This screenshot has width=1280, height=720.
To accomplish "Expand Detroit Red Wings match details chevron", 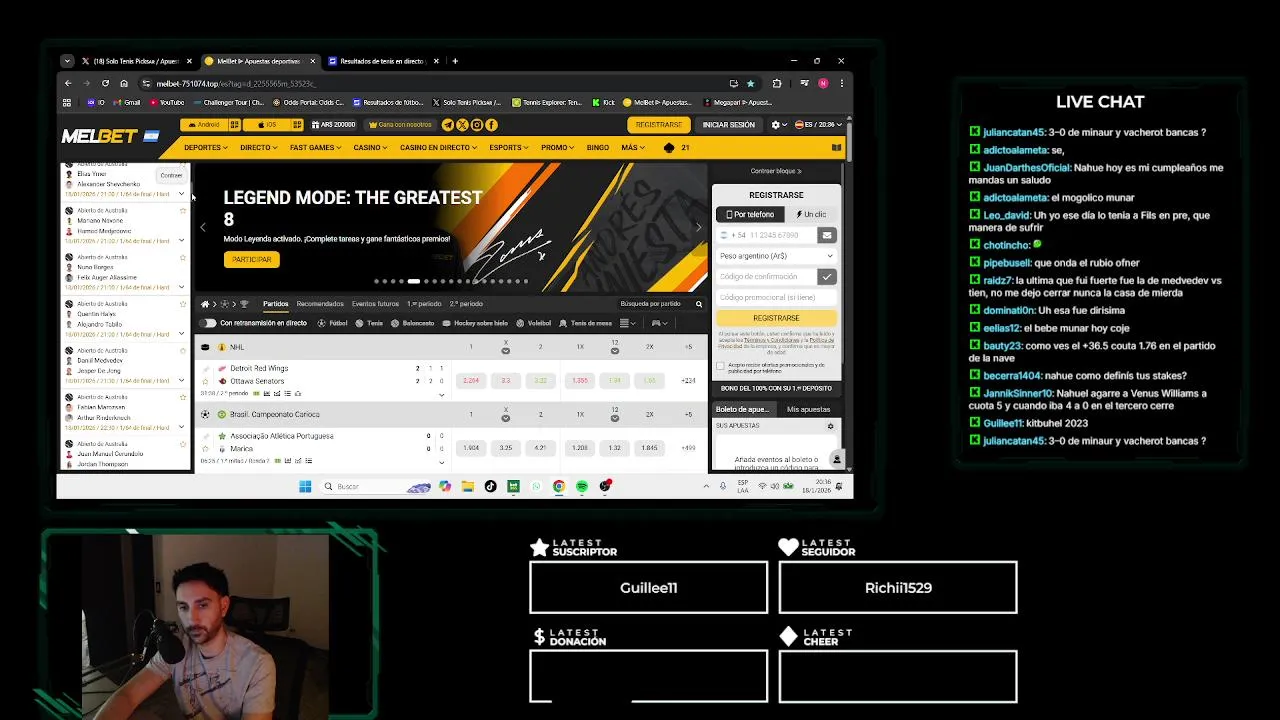I will 441,395.
